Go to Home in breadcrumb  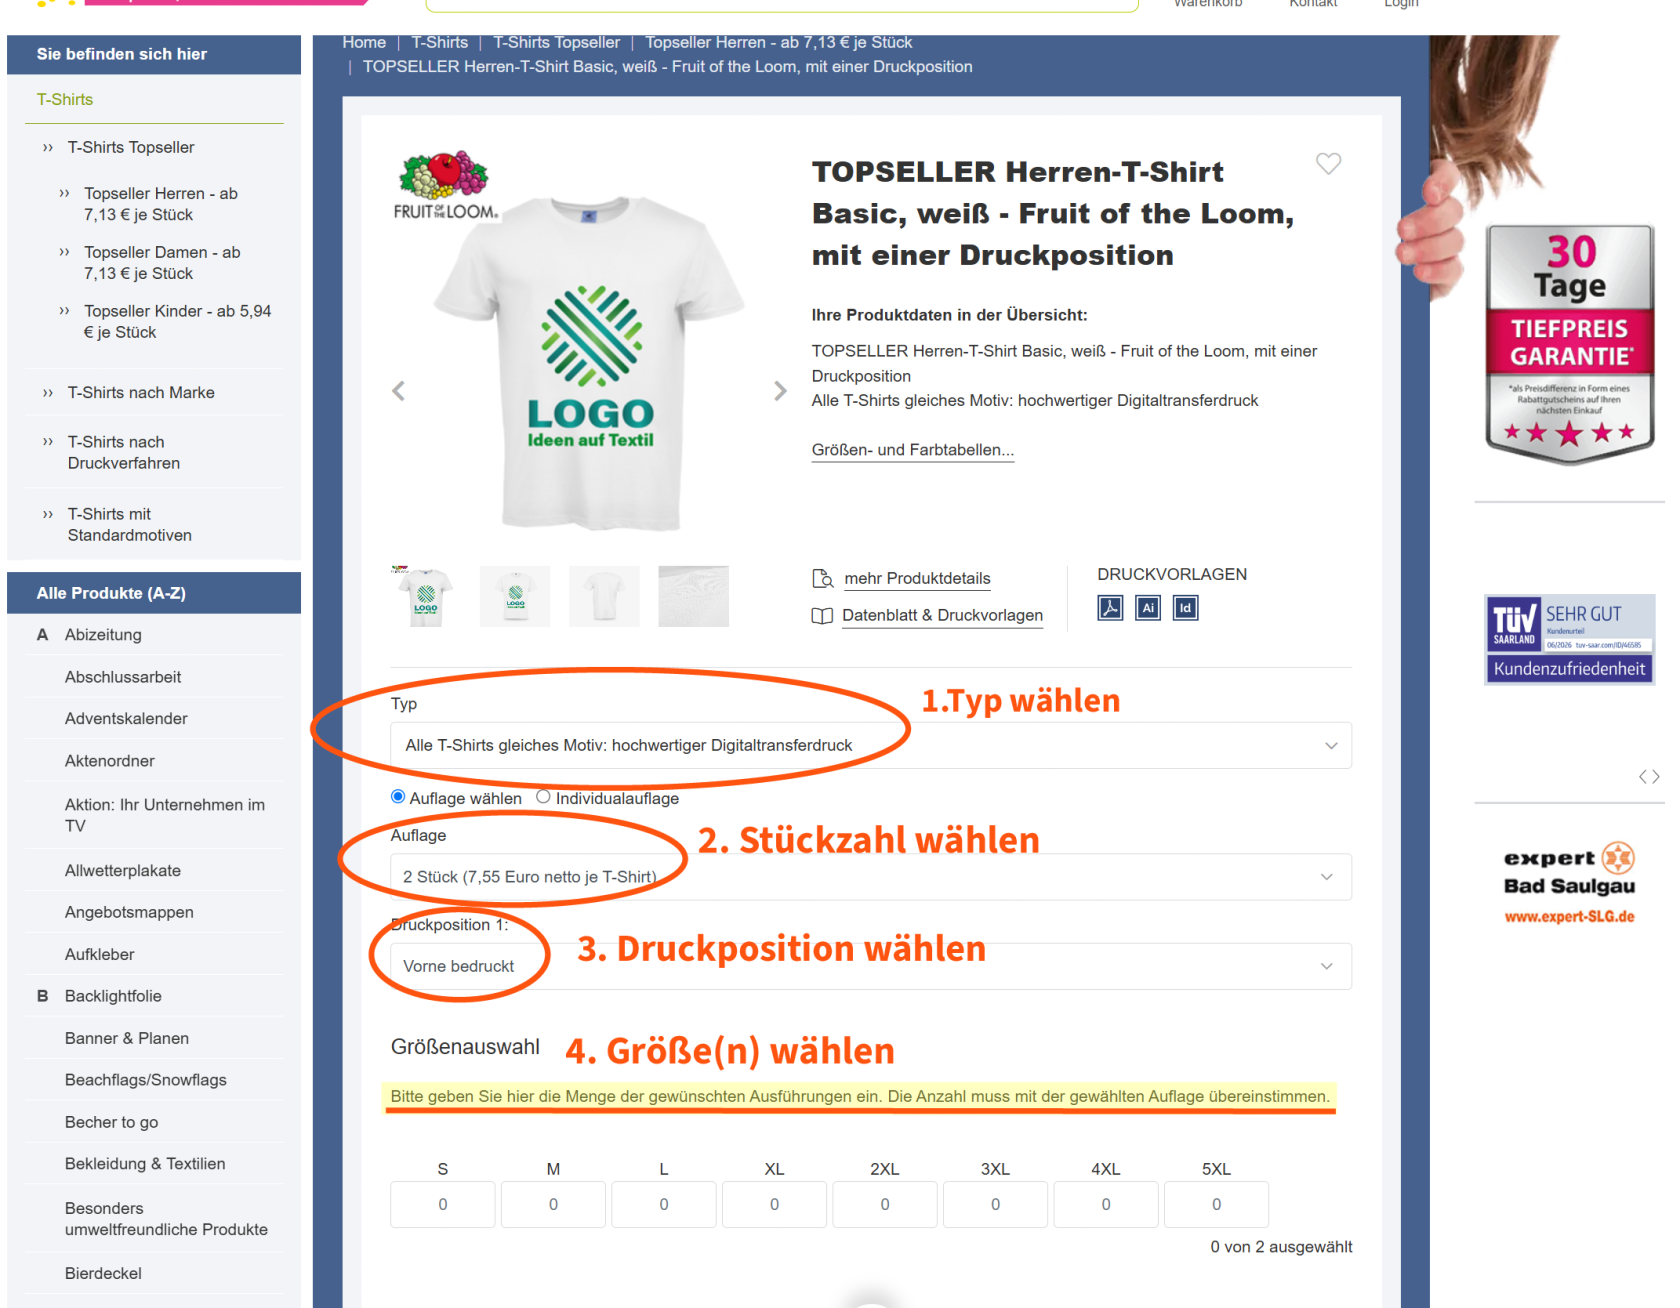(x=364, y=42)
